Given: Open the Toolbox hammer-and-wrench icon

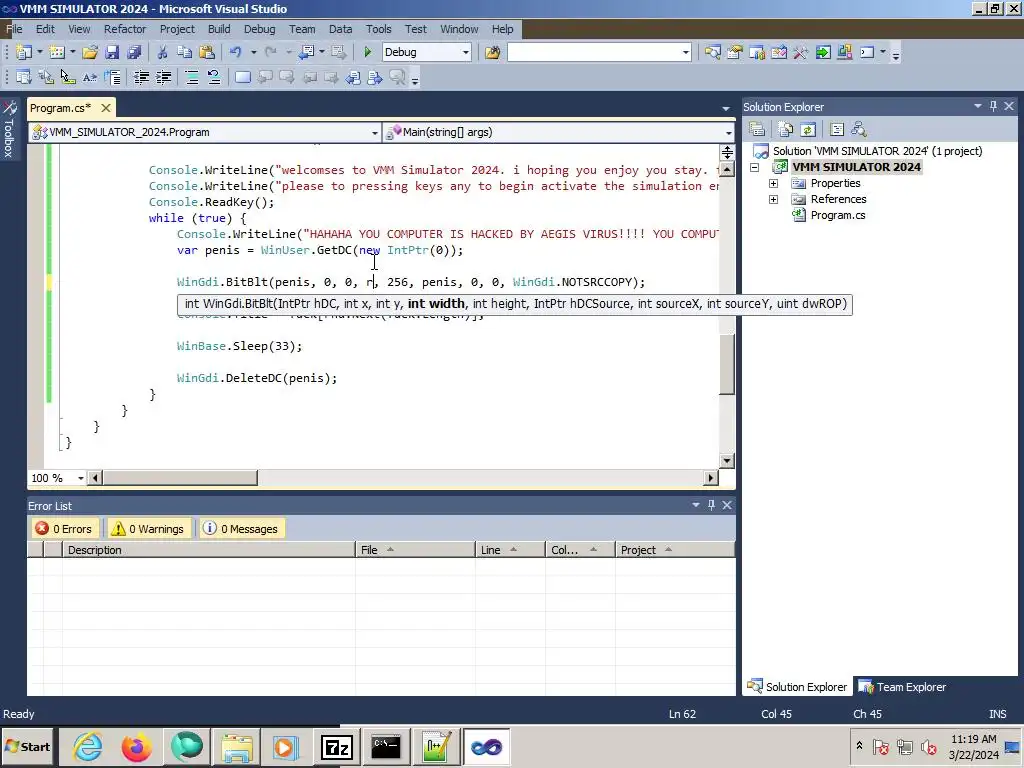Looking at the screenshot, I should (801, 52).
